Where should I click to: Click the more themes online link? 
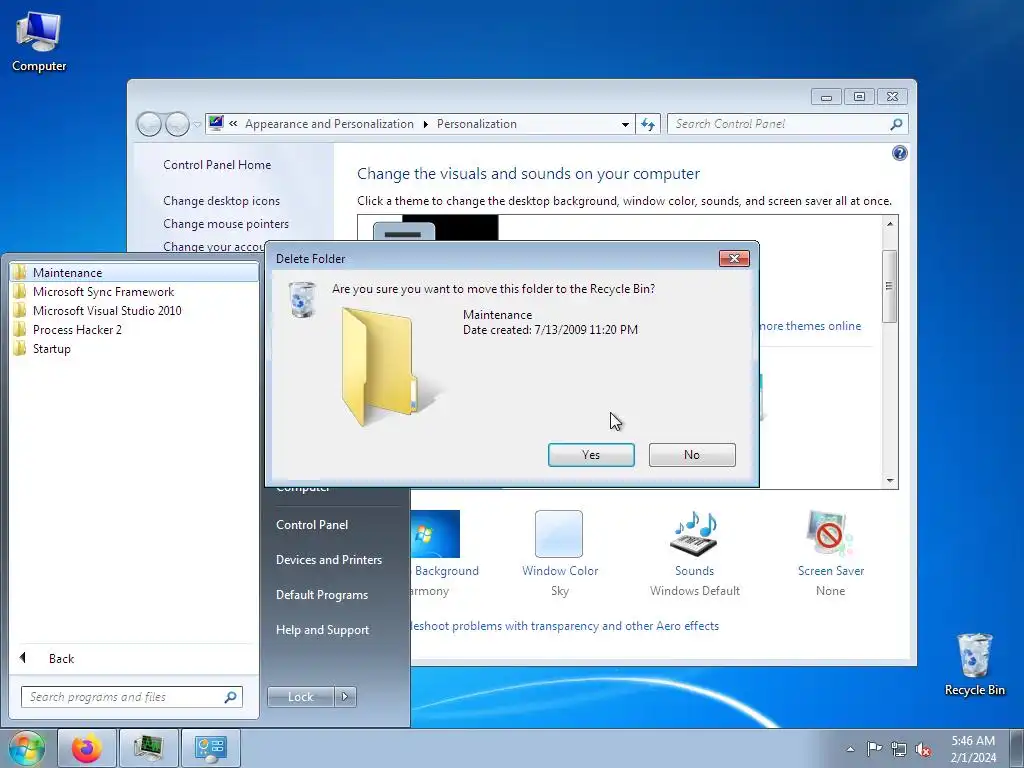click(x=810, y=326)
